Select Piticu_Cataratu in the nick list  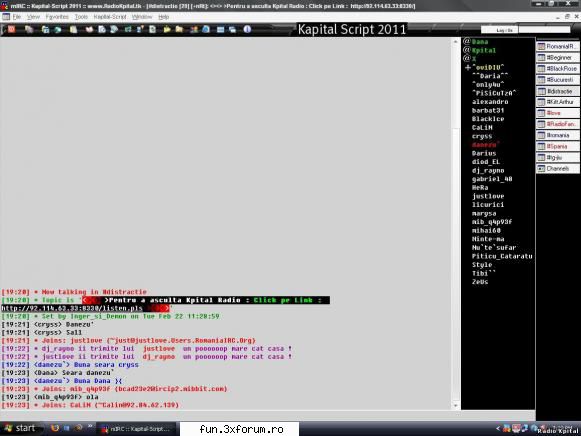[502, 256]
